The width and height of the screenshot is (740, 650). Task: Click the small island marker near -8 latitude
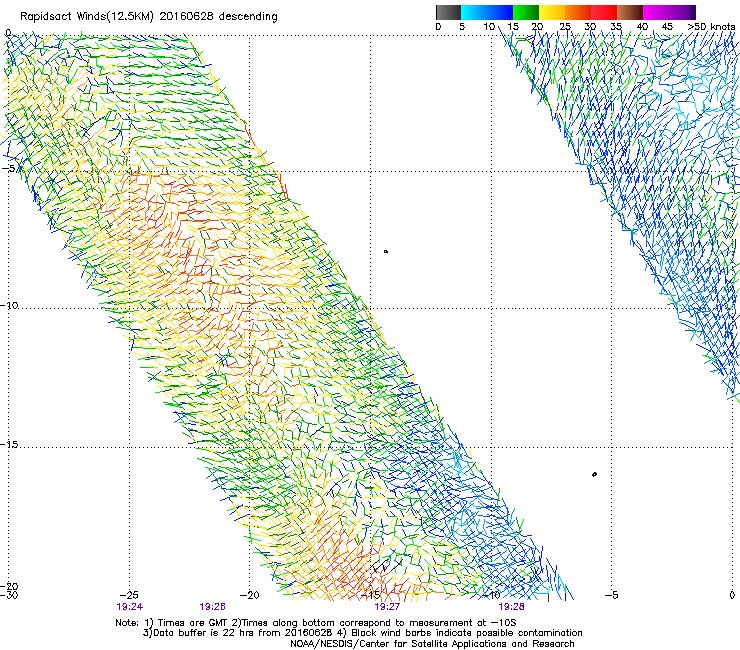pos(386,252)
